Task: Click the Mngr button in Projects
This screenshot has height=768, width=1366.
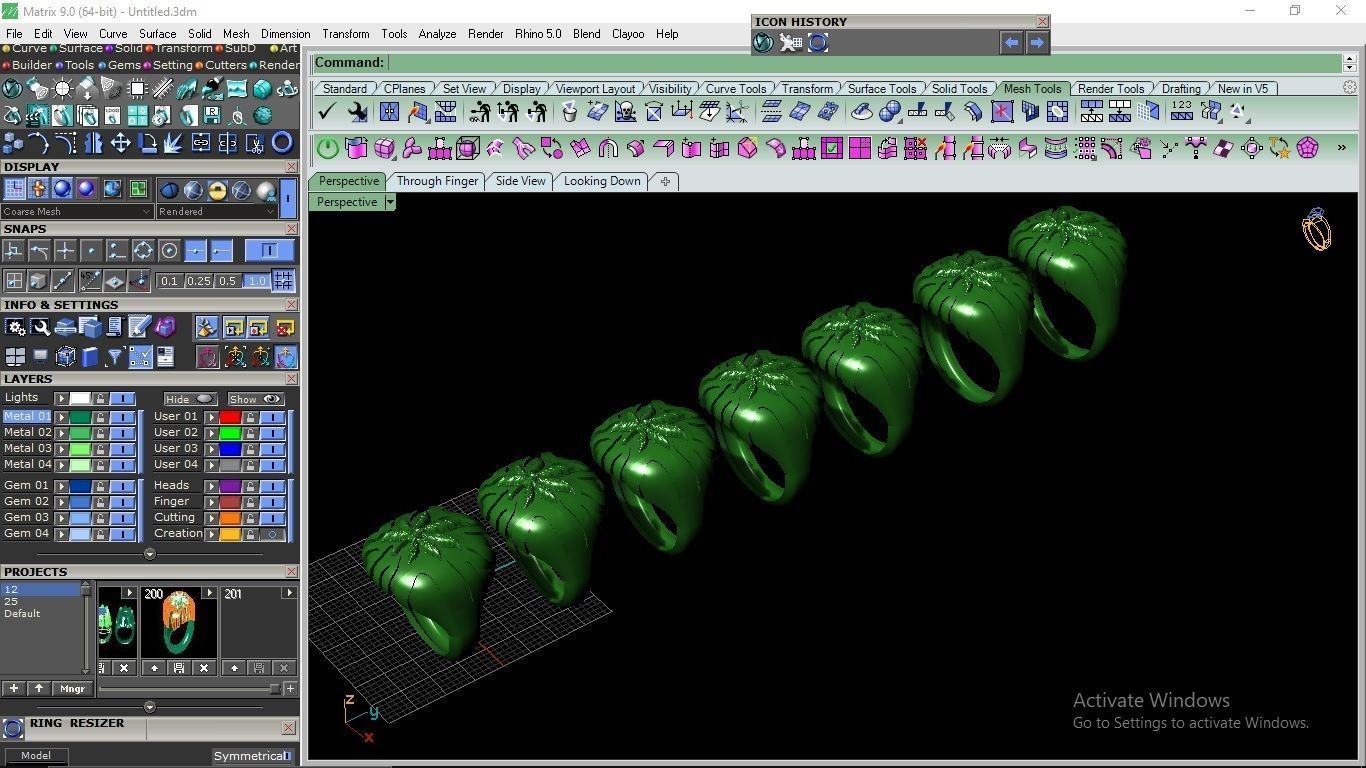Action: pyautogui.click(x=72, y=688)
